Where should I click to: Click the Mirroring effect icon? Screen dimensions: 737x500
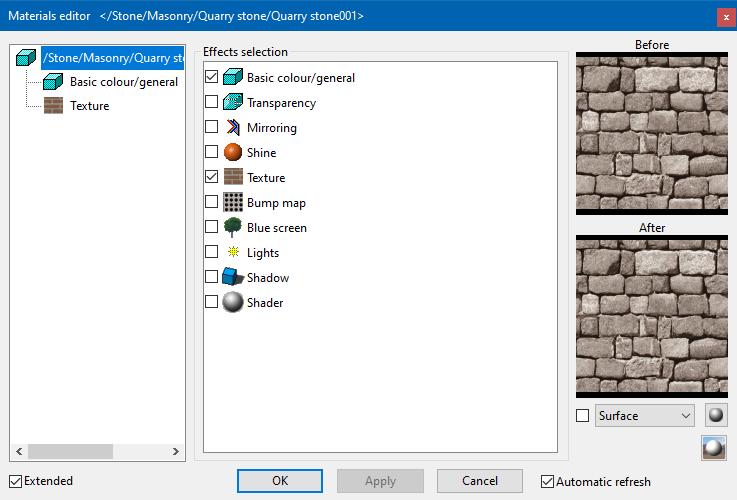[x=233, y=128]
